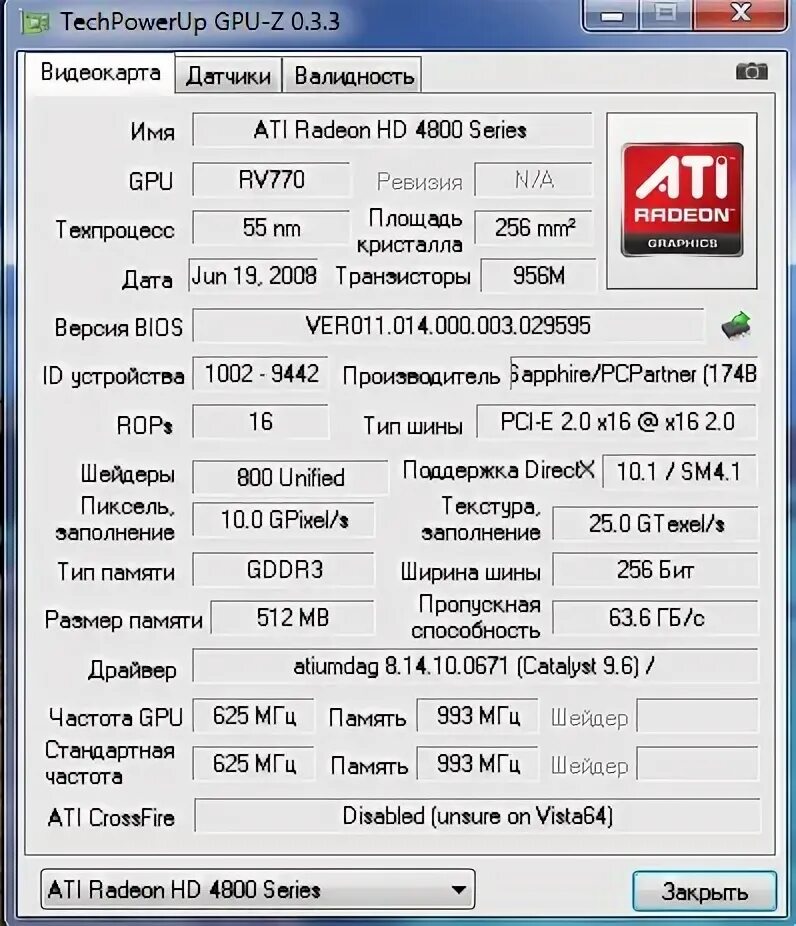Click the current Память clock 993 МГц

[478, 716]
